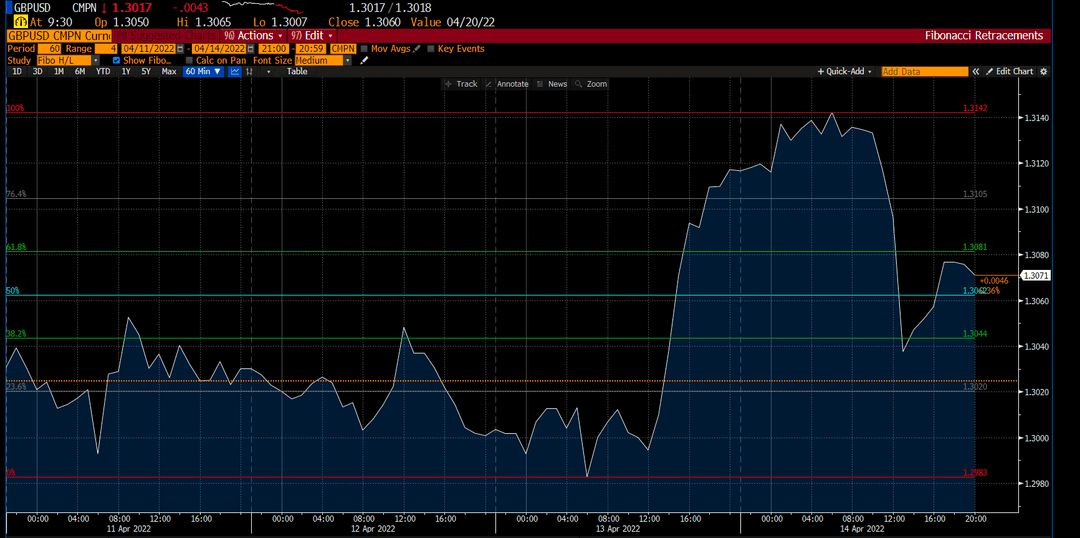The height and width of the screenshot is (538, 1080).
Task: Collapse panel with double chevron icon
Action: coord(976,72)
